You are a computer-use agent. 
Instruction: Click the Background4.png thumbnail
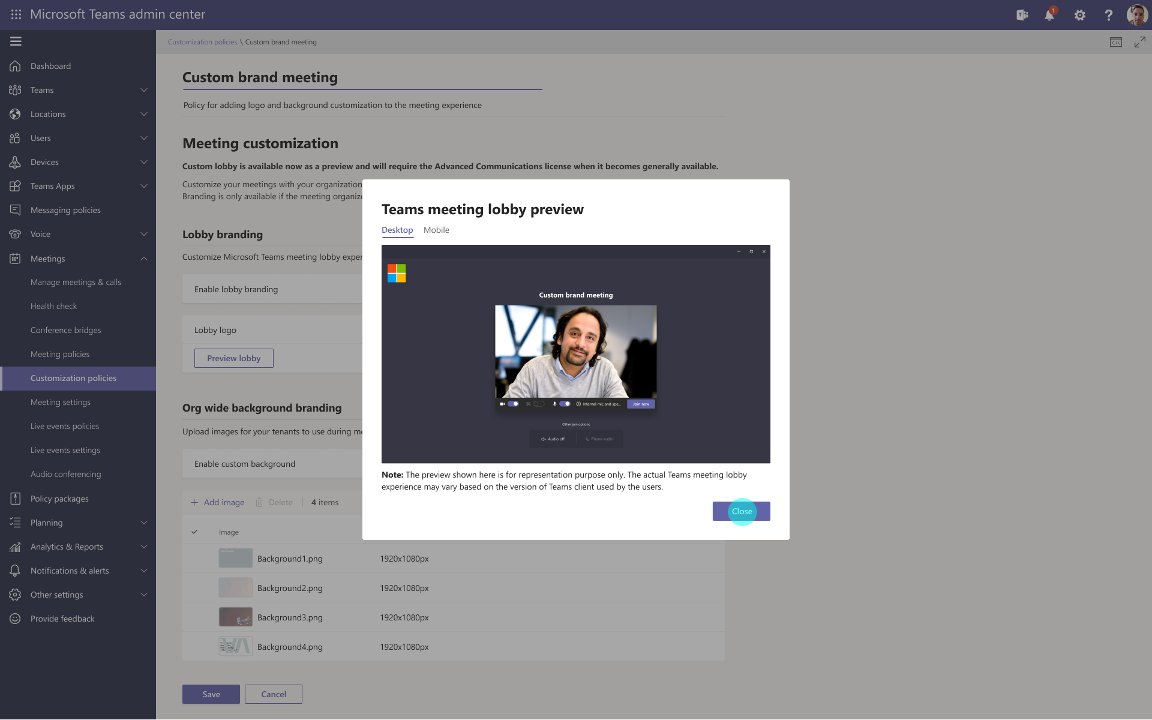(x=235, y=647)
